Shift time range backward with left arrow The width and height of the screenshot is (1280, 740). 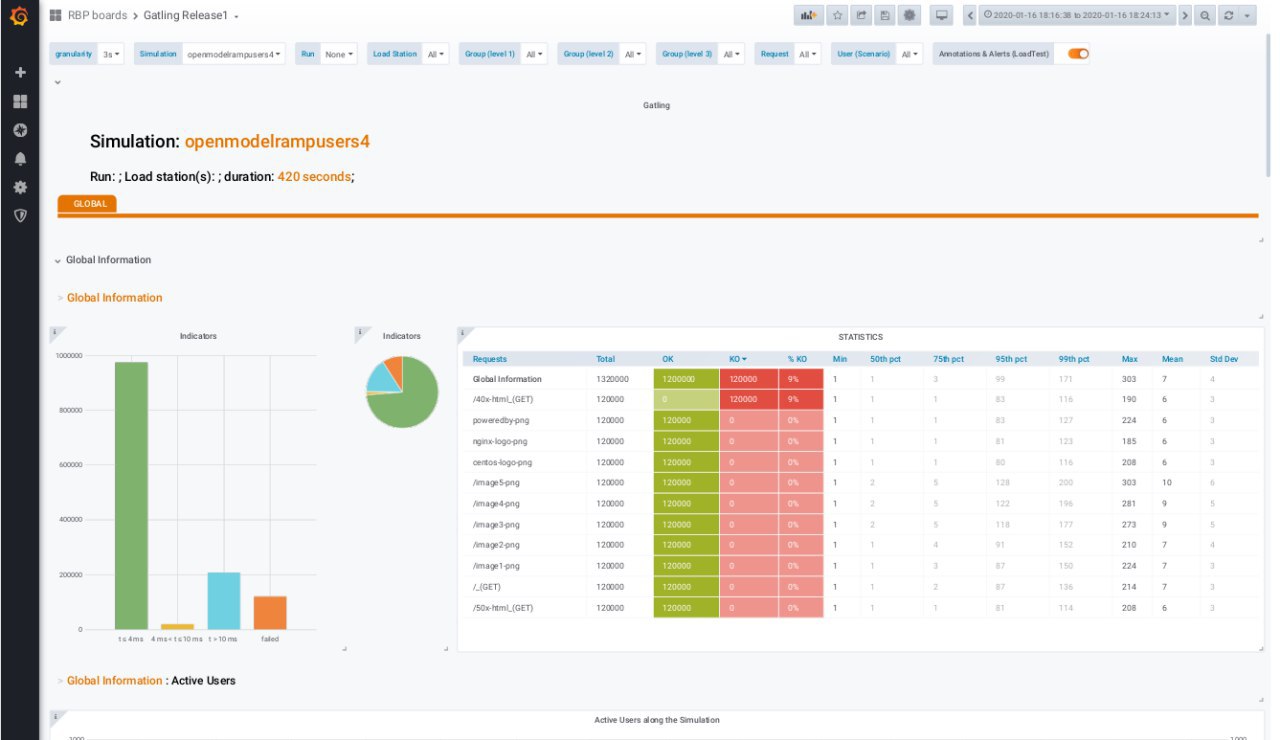pyautogui.click(x=970, y=16)
